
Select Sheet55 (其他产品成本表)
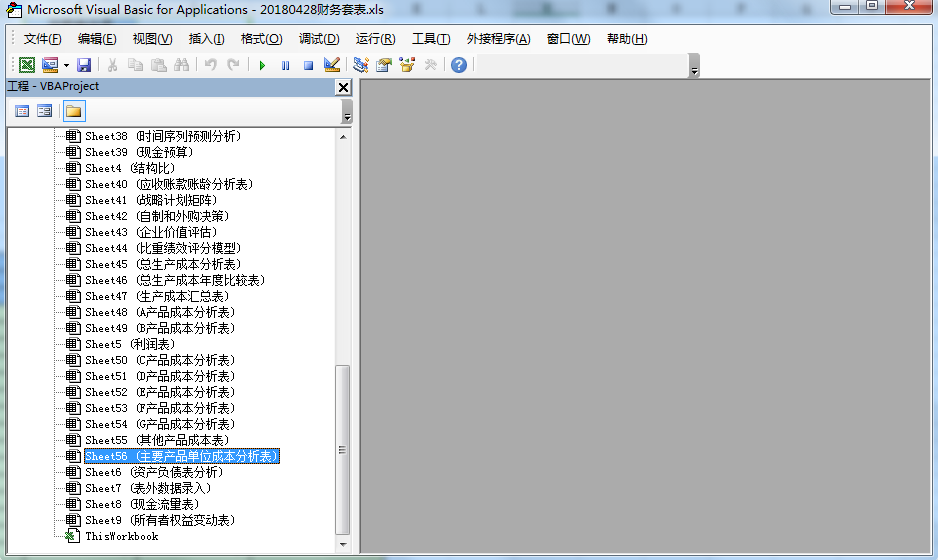coord(157,440)
